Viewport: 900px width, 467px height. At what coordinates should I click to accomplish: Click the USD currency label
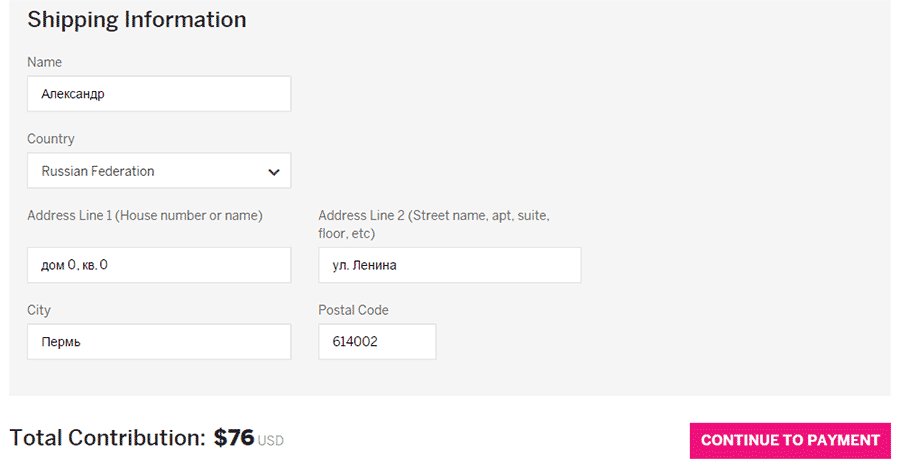coord(271,441)
